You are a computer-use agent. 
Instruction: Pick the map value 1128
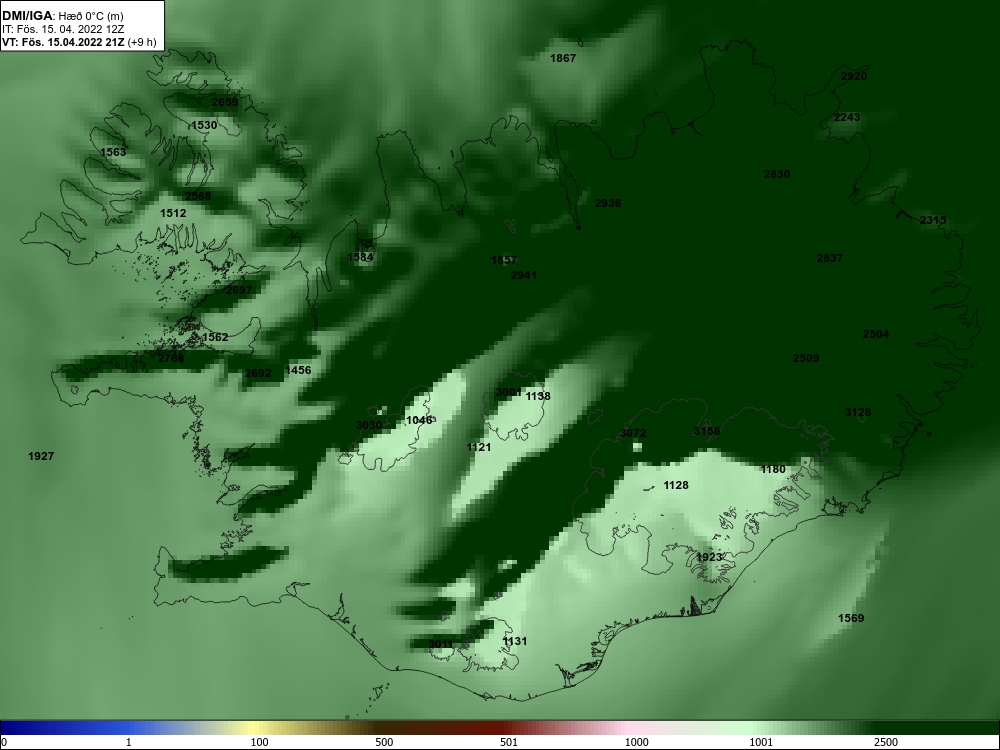pos(676,485)
